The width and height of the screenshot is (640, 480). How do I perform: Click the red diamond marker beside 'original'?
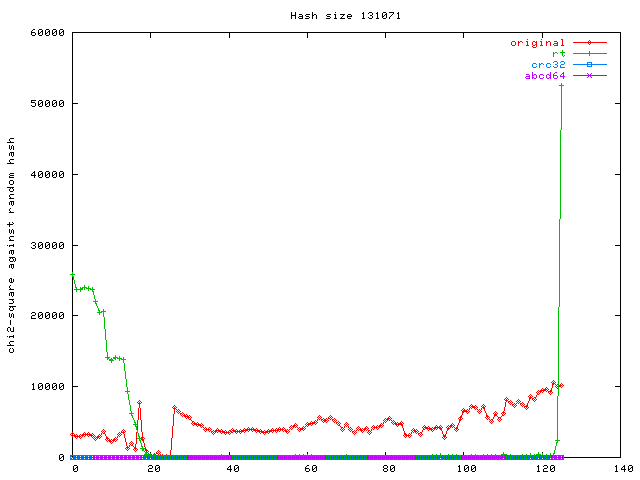pos(589,42)
